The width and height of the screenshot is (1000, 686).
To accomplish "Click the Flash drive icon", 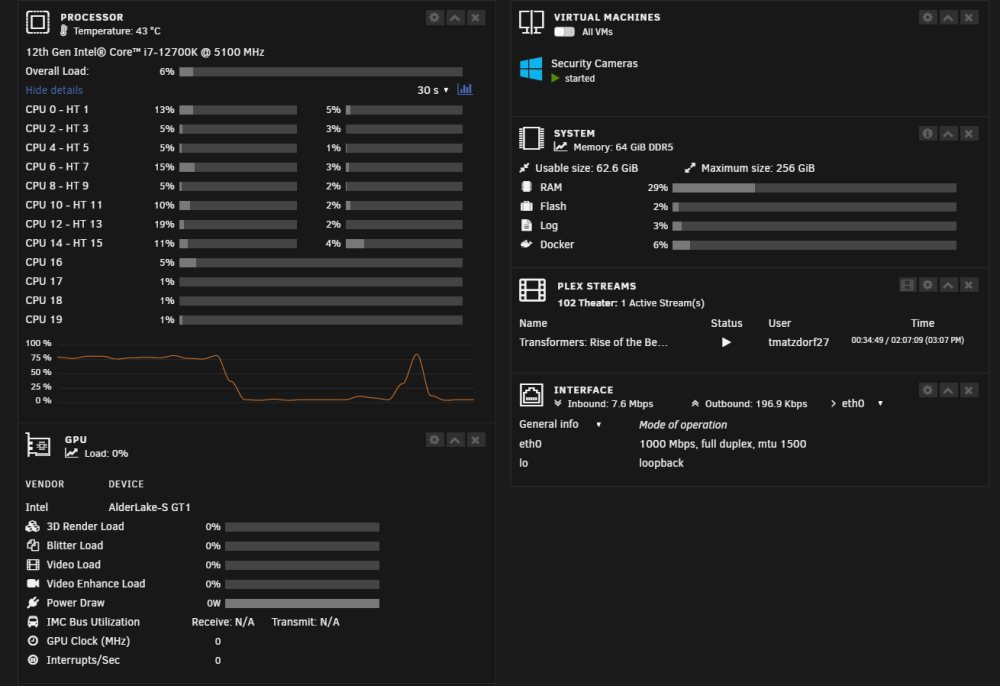I will click(526, 206).
